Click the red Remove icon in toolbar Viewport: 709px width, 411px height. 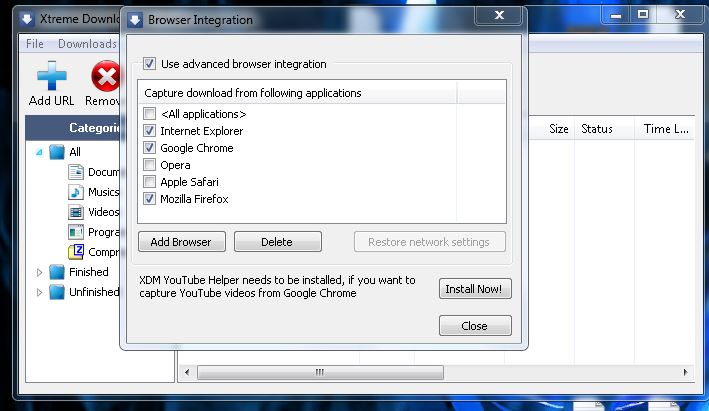(x=105, y=76)
